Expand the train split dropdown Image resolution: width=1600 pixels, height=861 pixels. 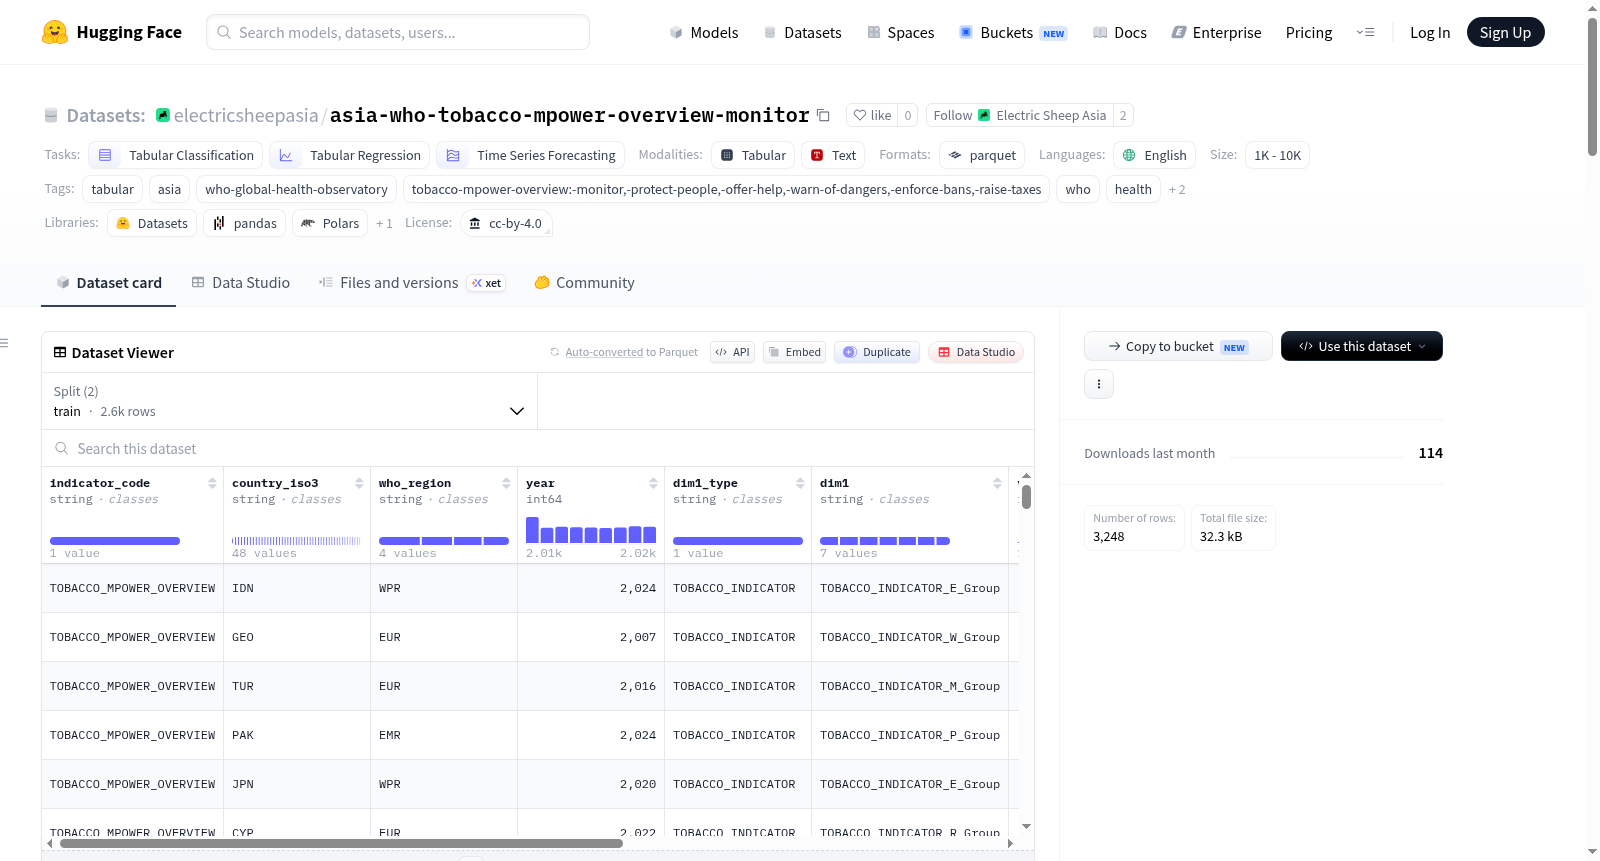[x=289, y=401]
